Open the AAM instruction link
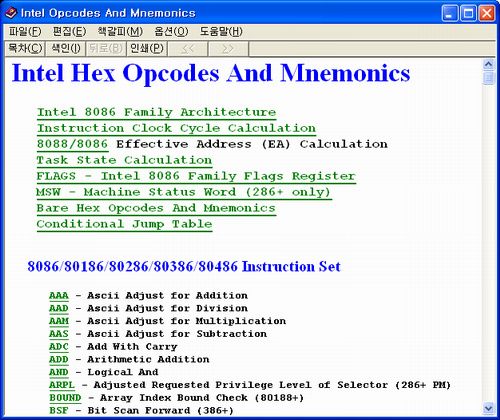 pos(59,321)
